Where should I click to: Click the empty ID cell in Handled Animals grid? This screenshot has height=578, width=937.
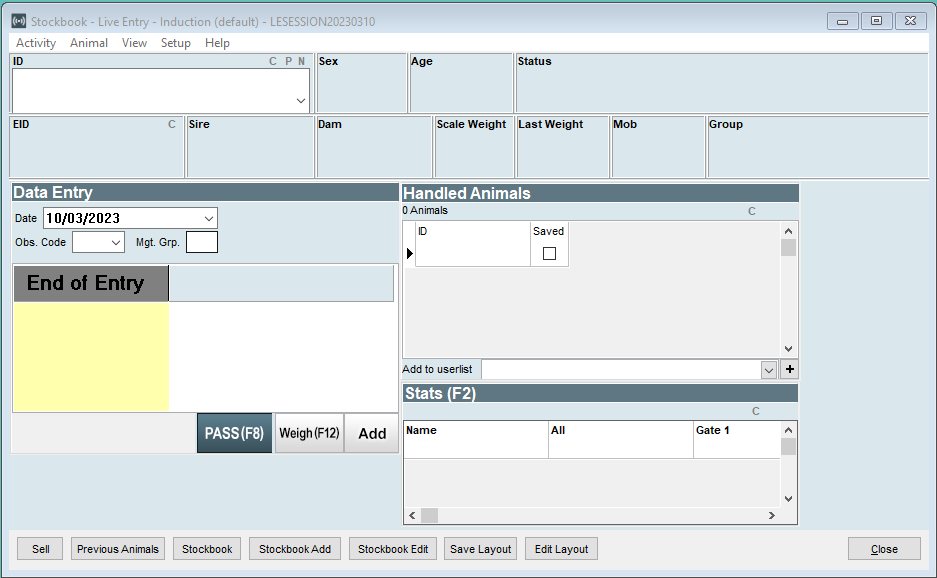473,253
